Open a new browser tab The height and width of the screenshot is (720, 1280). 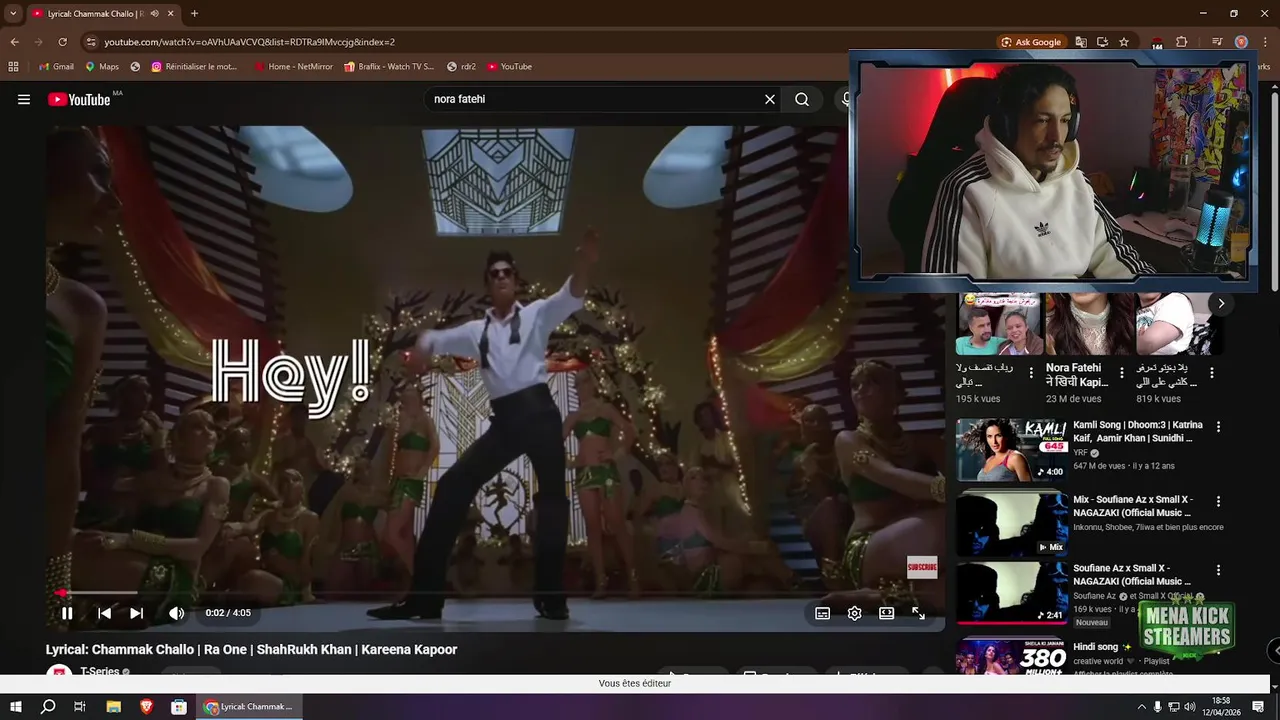click(194, 14)
